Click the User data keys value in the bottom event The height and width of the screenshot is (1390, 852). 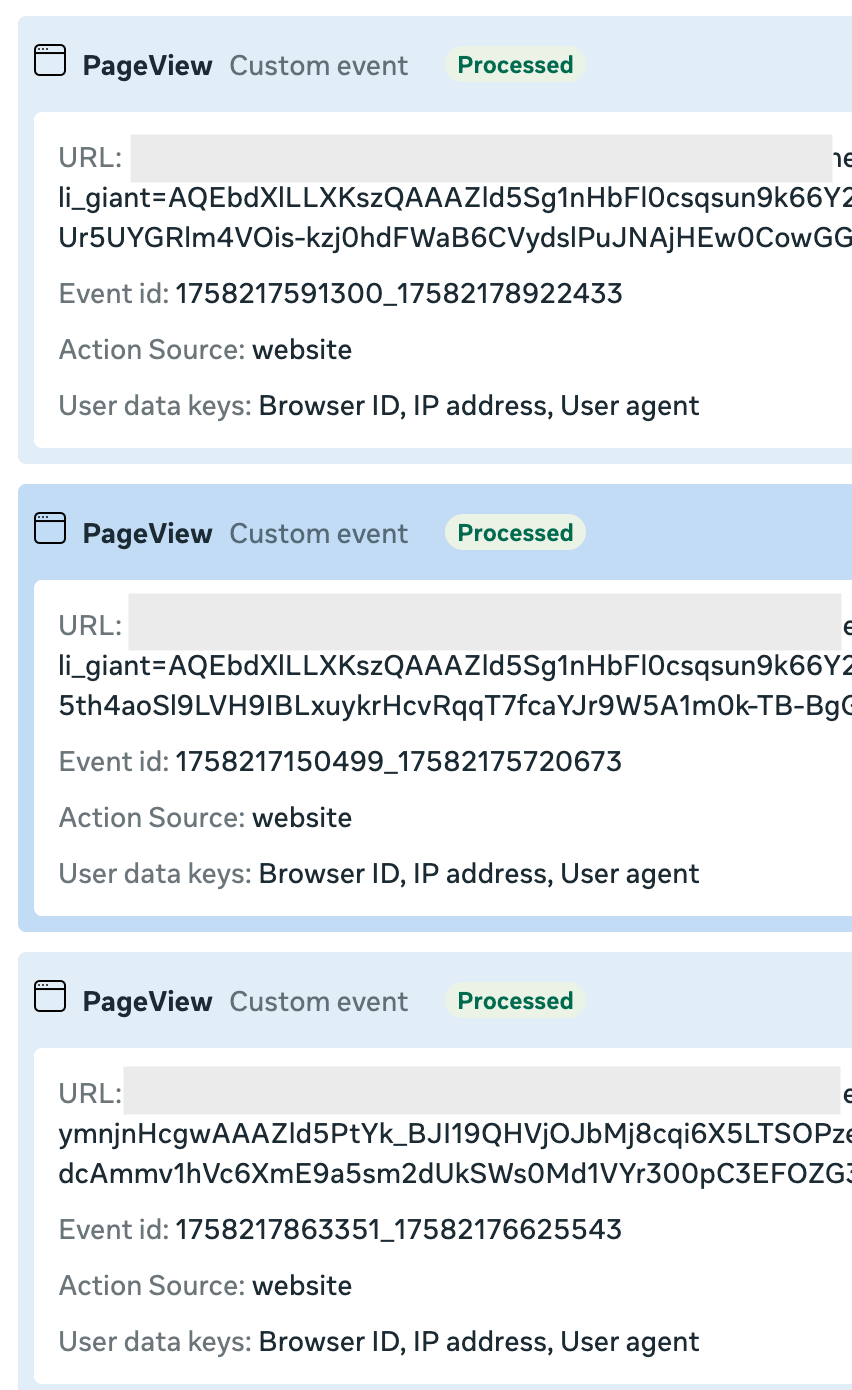tap(479, 1342)
